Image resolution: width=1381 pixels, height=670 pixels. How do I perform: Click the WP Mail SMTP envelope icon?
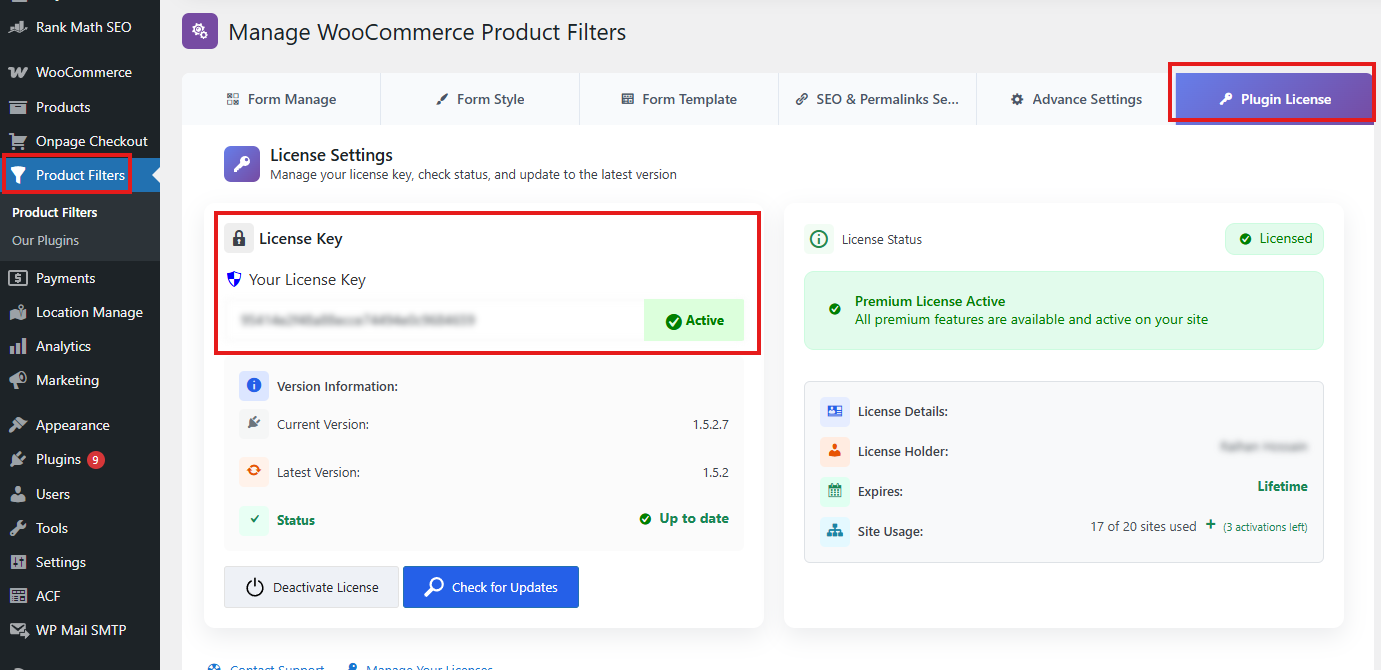17,630
